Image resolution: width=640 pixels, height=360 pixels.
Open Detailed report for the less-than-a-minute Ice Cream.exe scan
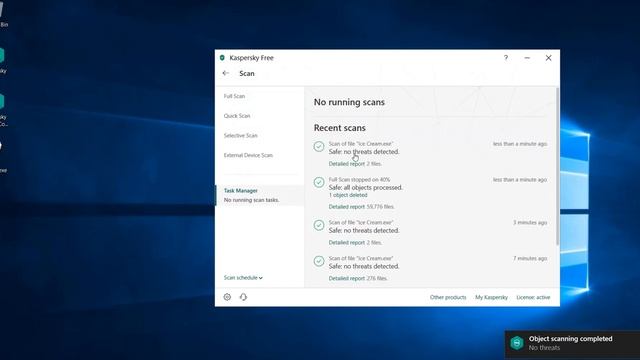(x=347, y=164)
